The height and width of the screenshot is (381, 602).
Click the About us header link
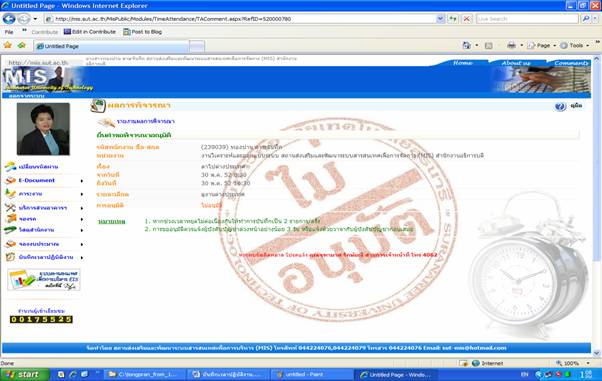click(516, 63)
